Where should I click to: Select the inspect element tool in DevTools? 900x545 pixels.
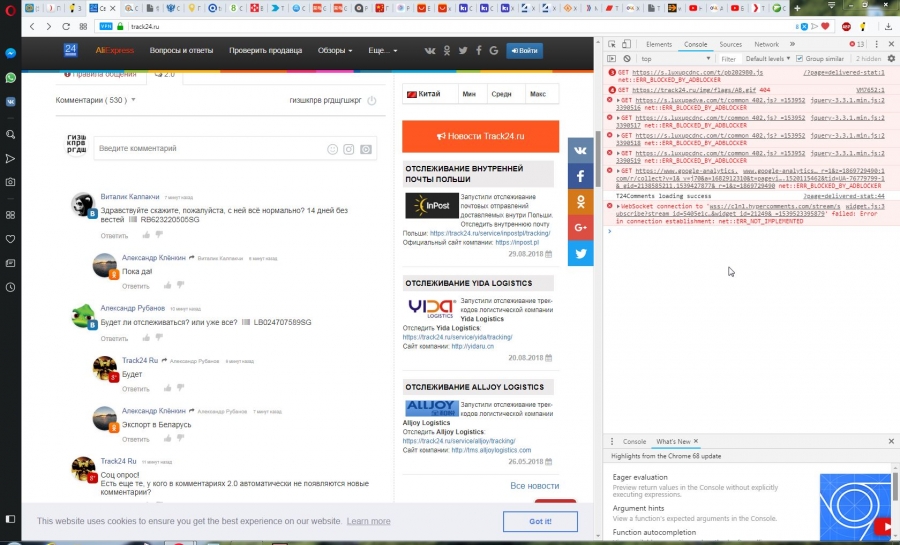click(612, 44)
